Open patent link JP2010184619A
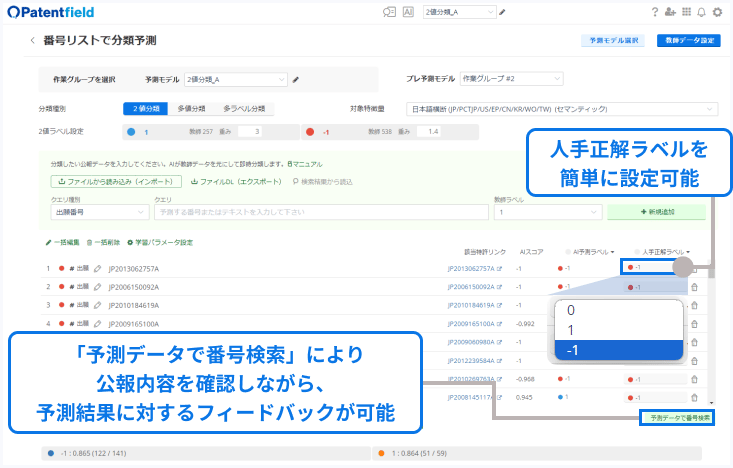The height and width of the screenshot is (468, 733). 474,305
